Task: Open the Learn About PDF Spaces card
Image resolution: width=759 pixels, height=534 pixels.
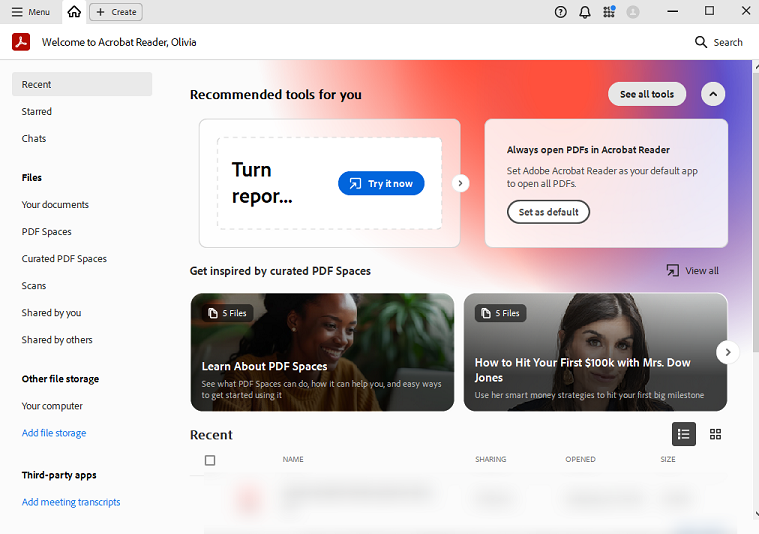Action: click(x=322, y=352)
